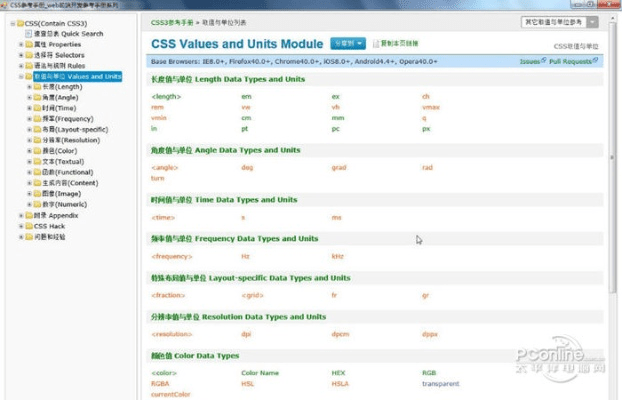The image size is (622, 400).
Task: Click the CSS Hack folder icon
Action: (x=27, y=226)
